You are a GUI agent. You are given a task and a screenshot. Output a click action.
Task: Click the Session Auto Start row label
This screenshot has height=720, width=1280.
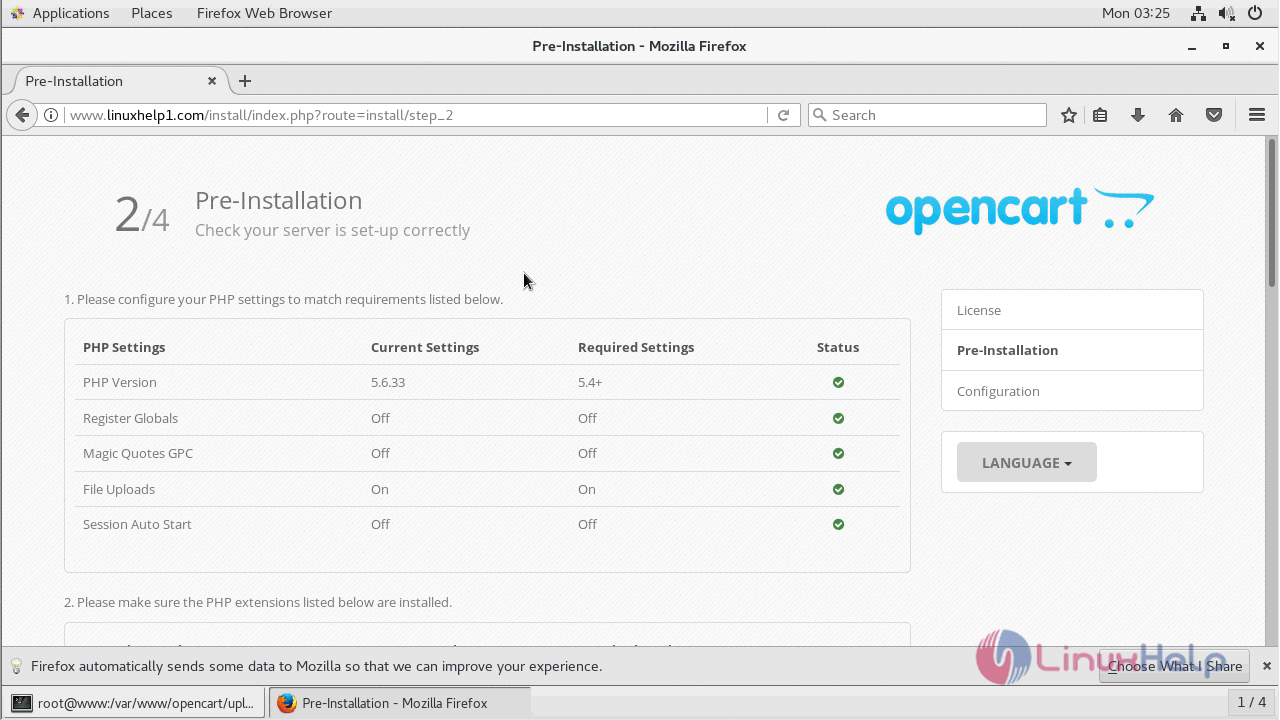137,524
